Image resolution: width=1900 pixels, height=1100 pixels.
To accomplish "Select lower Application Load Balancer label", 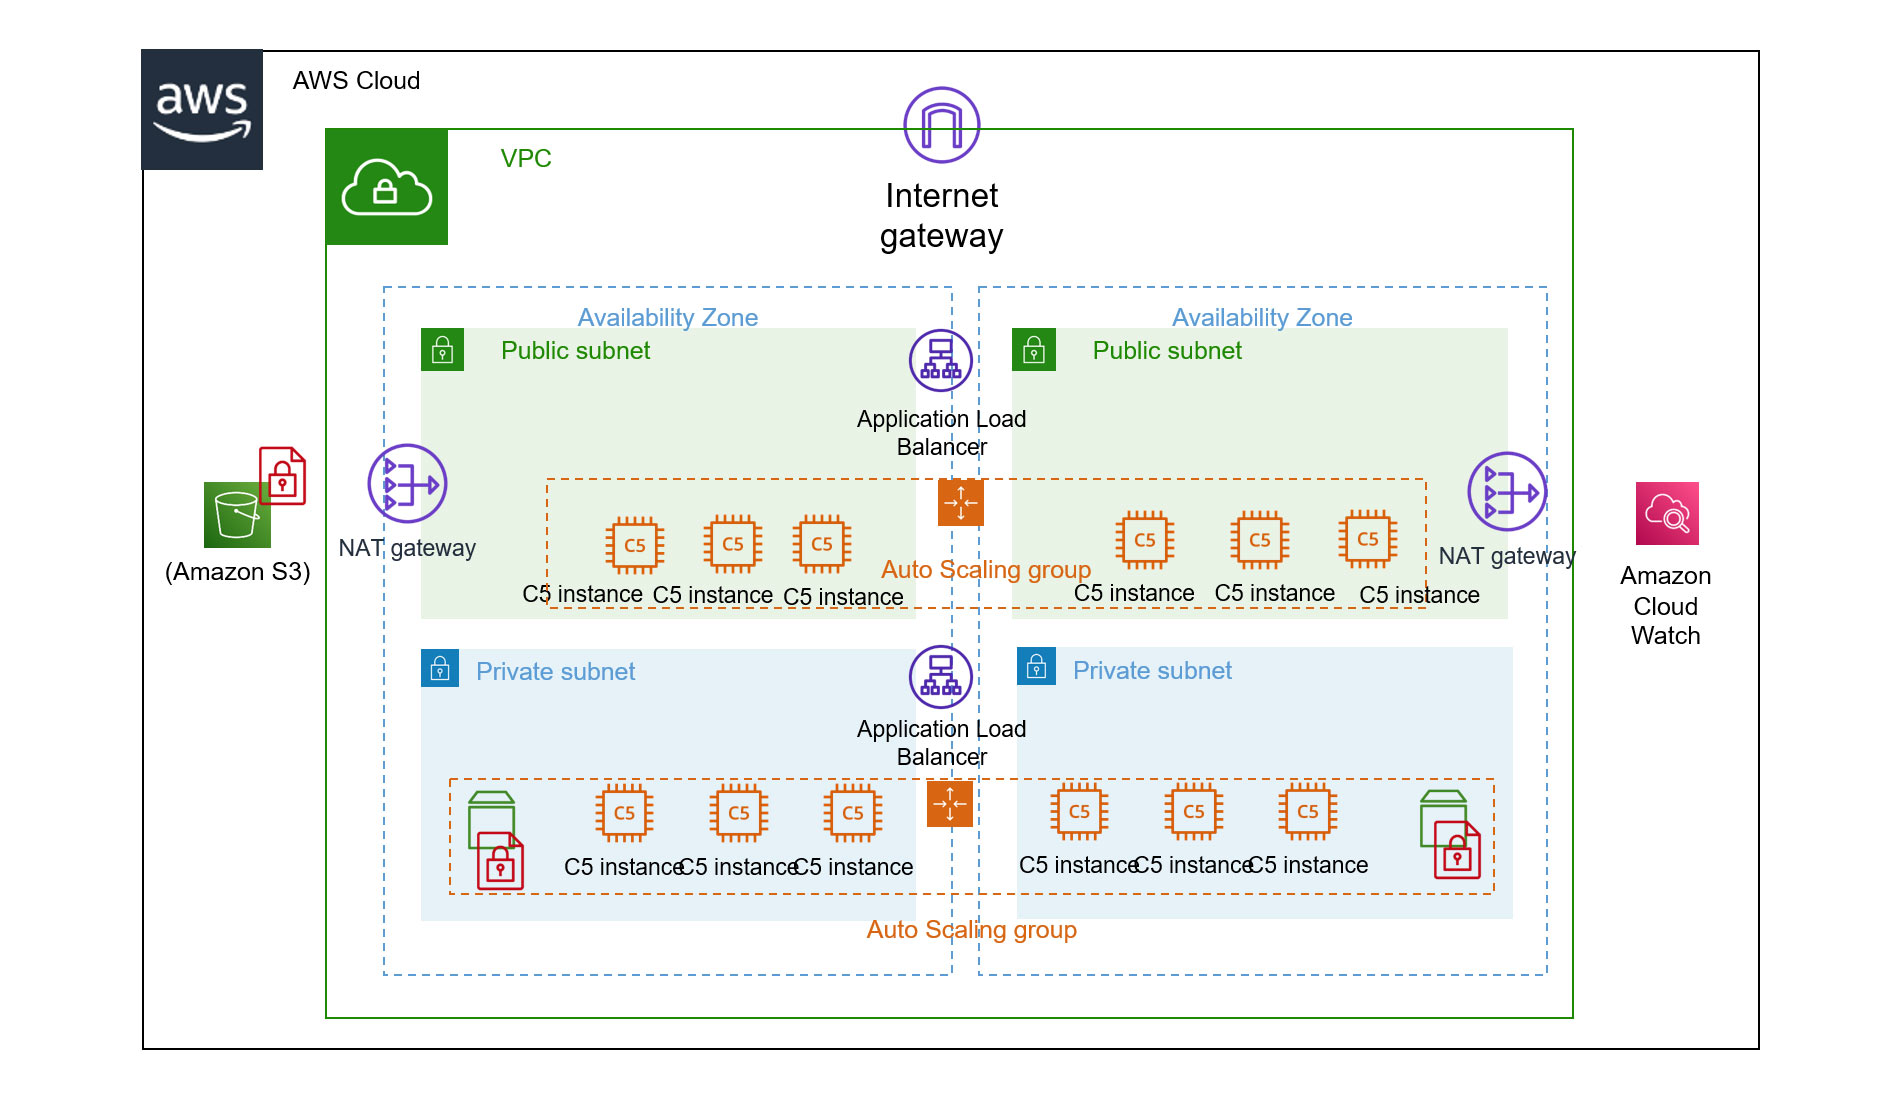I will [941, 742].
